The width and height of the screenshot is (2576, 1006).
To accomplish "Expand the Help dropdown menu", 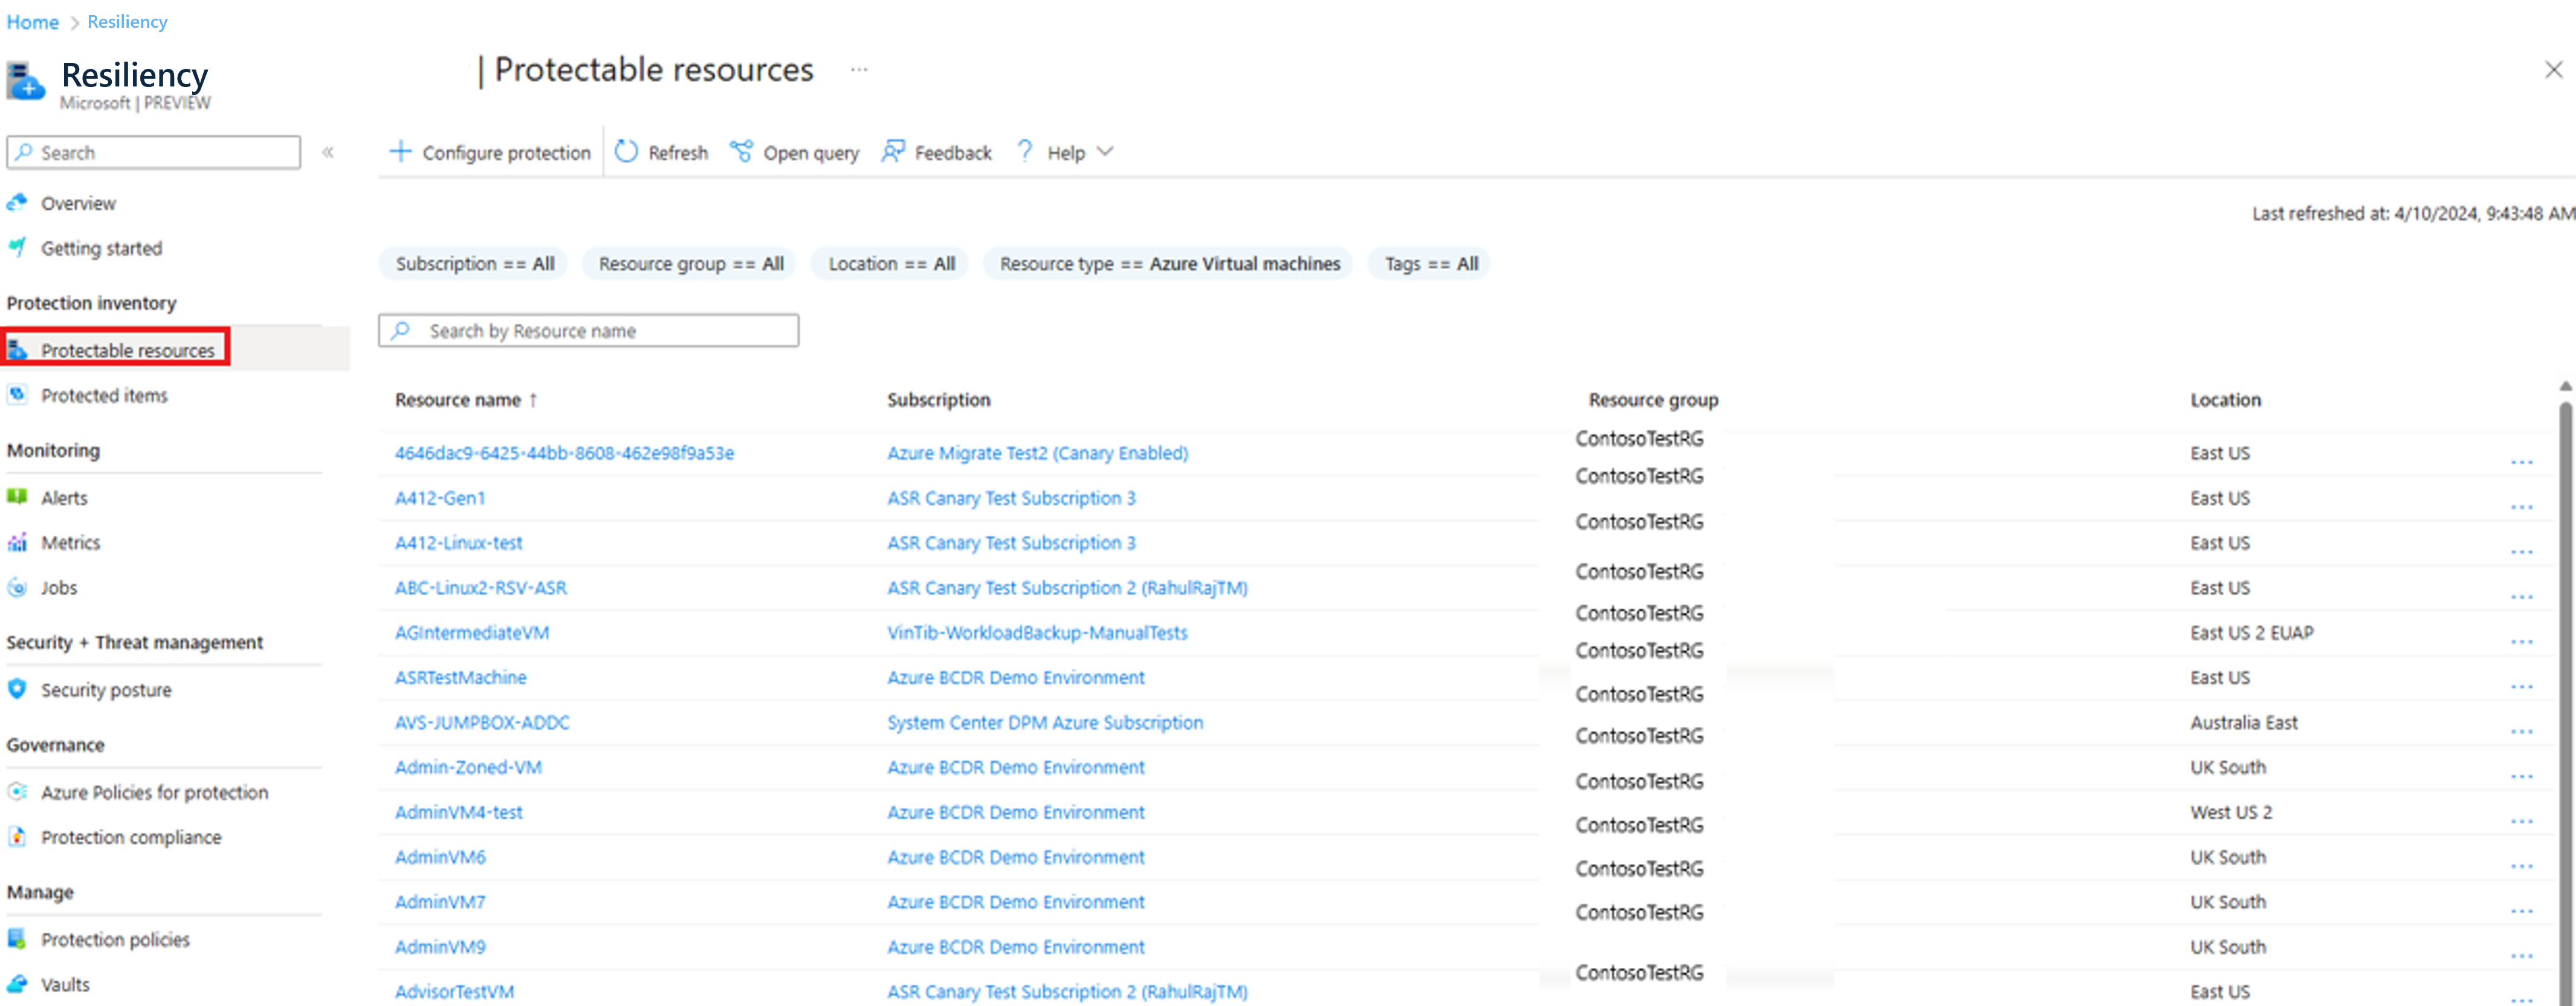I will point(1104,152).
